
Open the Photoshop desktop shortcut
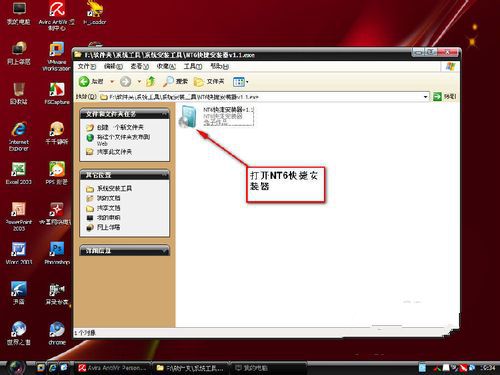57,253
